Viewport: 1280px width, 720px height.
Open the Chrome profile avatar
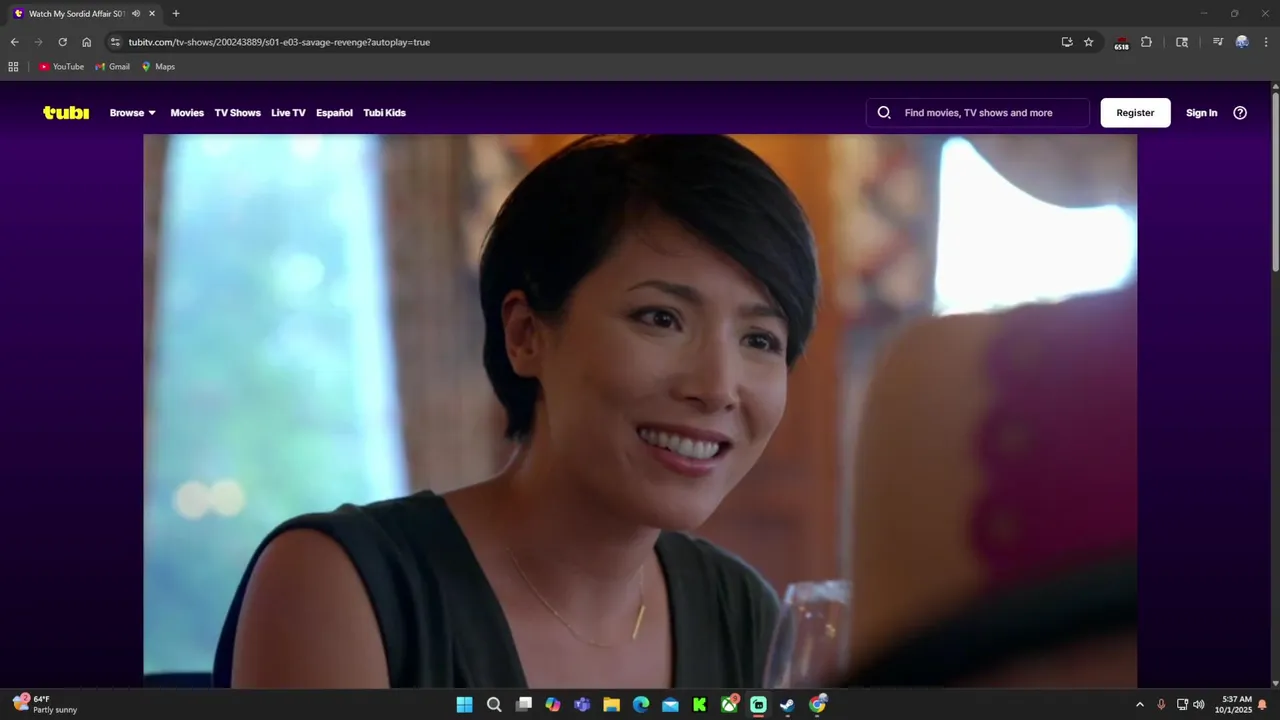[x=1242, y=42]
